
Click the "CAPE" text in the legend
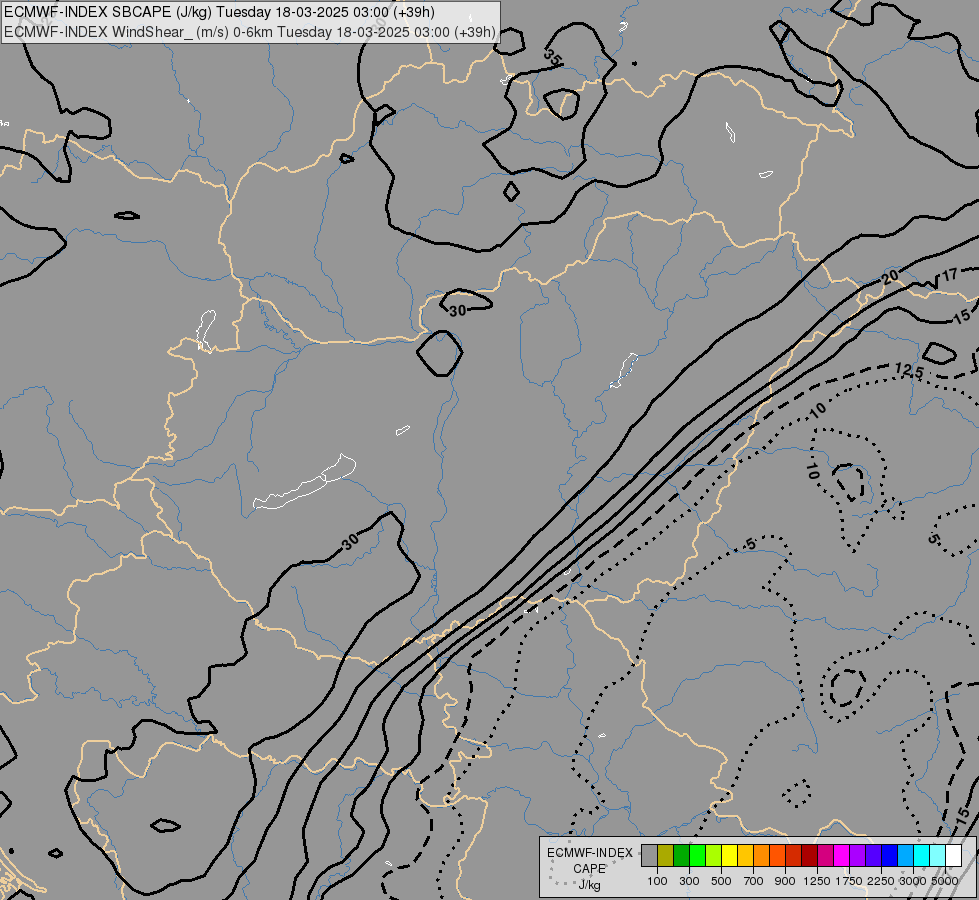[589, 869]
